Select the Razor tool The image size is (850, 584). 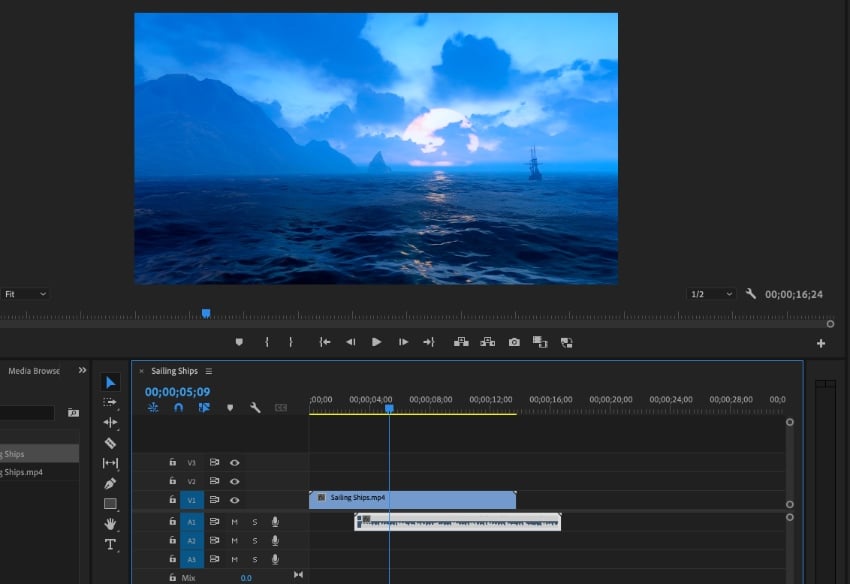point(110,441)
